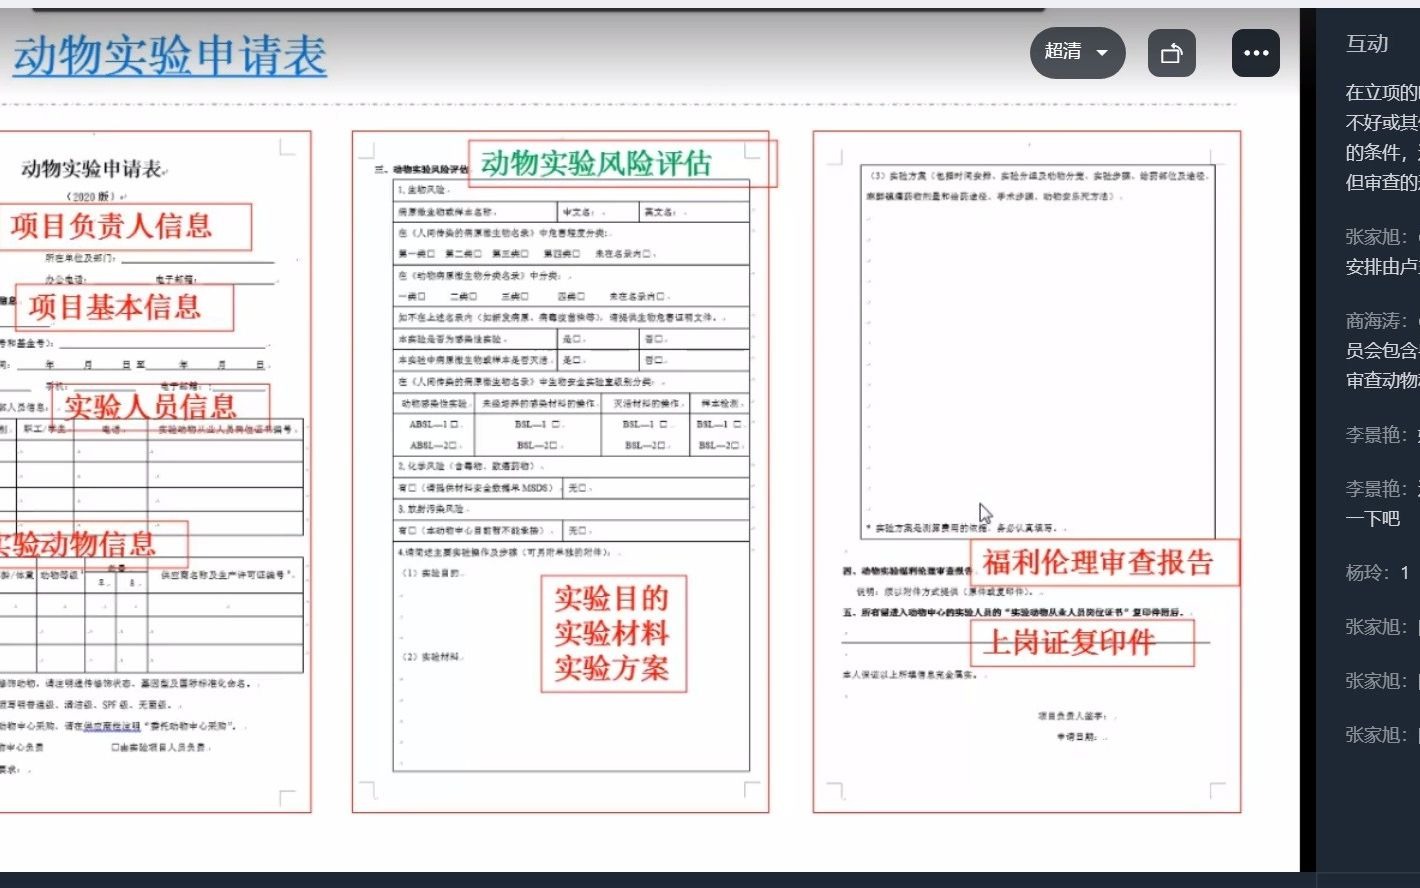This screenshot has width=1420, height=888.
Task: Click the 实验目的 实验材料 实验方案 box
Action: (x=613, y=633)
